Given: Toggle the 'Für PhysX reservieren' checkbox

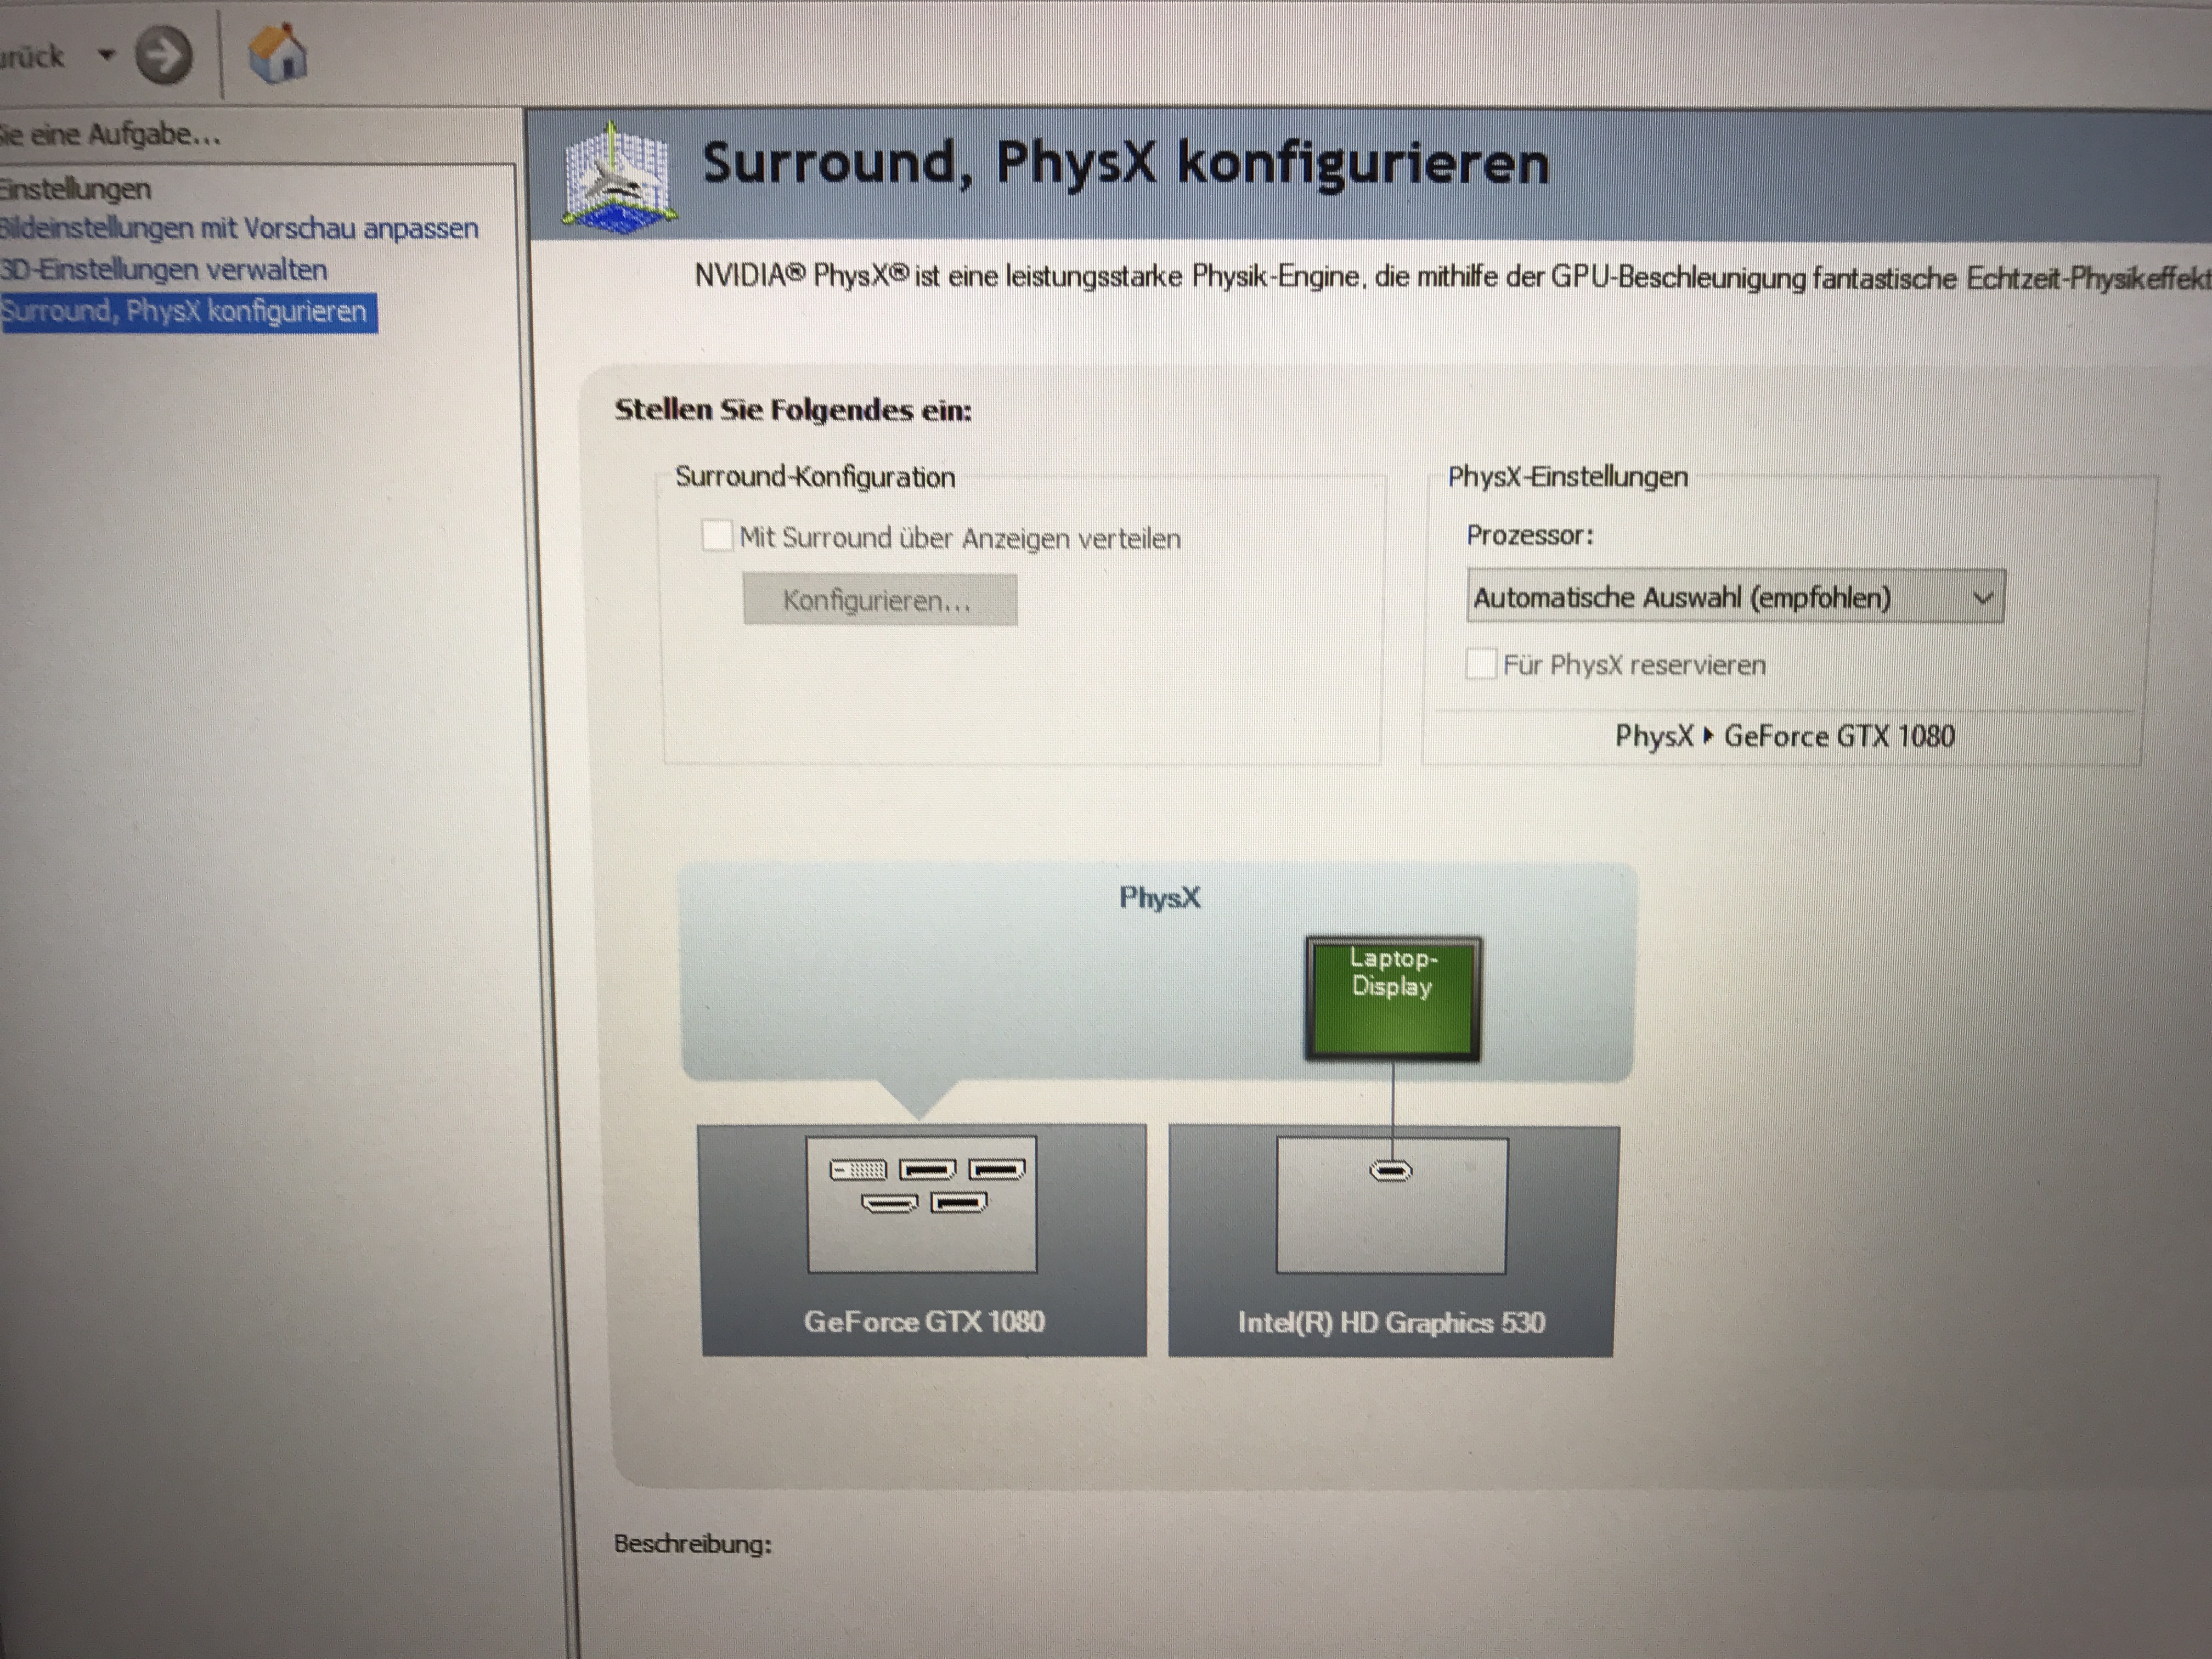Looking at the screenshot, I should [x=1481, y=664].
